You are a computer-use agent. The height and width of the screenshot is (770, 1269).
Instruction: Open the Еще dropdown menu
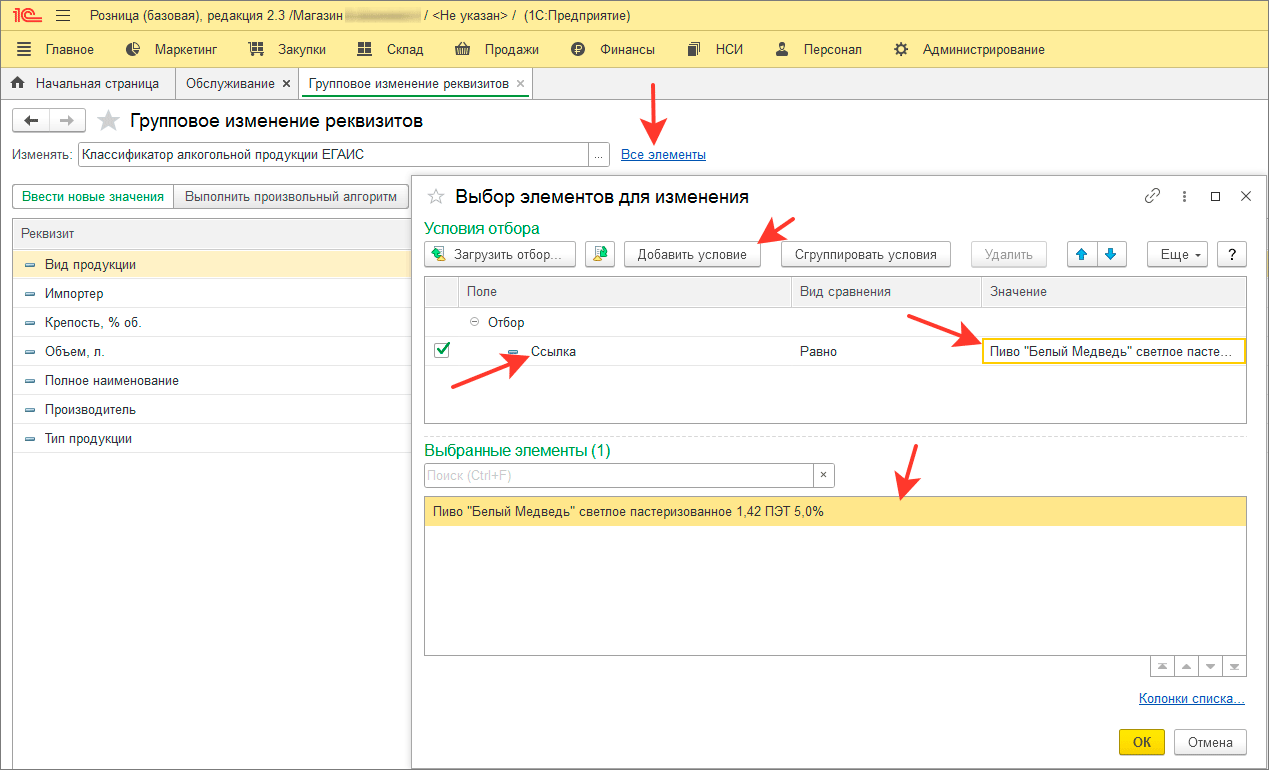1177,254
